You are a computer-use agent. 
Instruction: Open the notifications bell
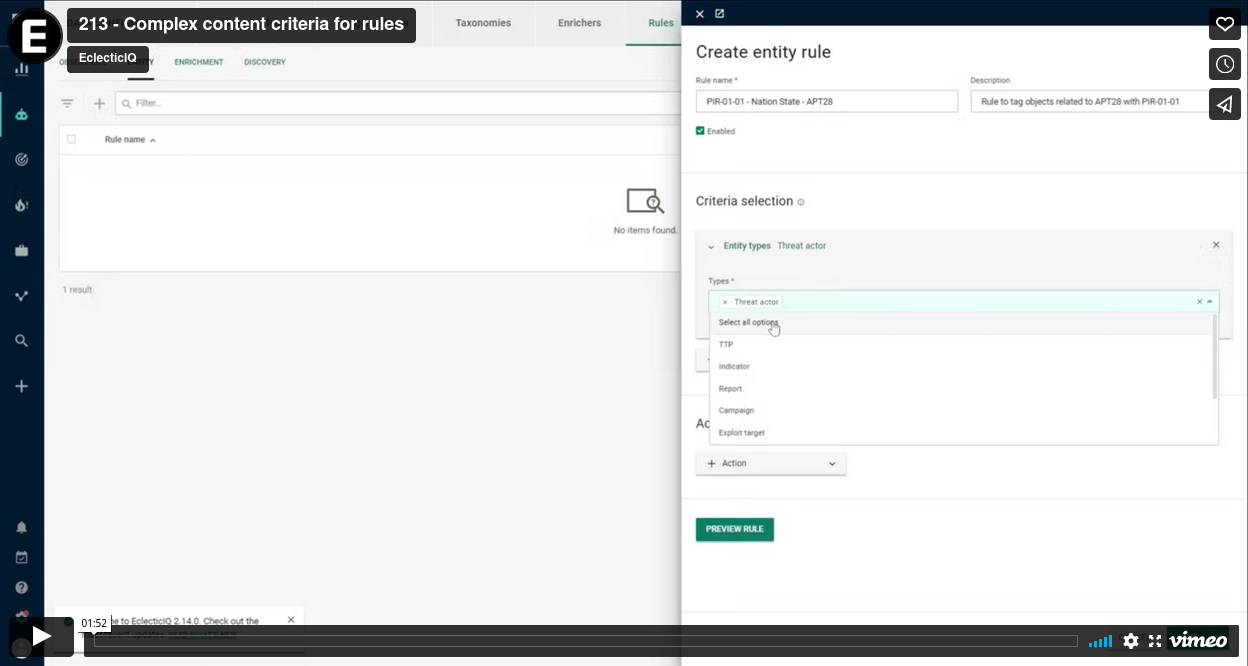click(x=22, y=527)
